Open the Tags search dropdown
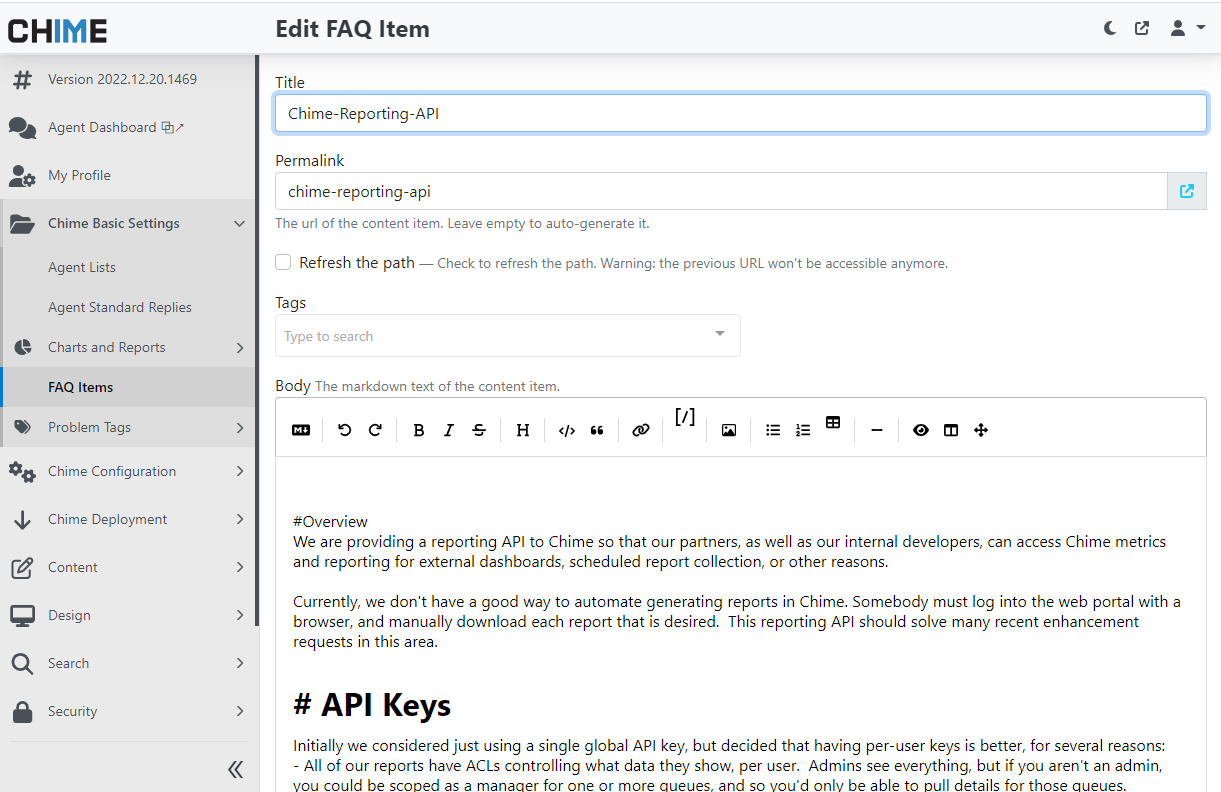Viewport: 1221px width, 792px height. click(507, 336)
